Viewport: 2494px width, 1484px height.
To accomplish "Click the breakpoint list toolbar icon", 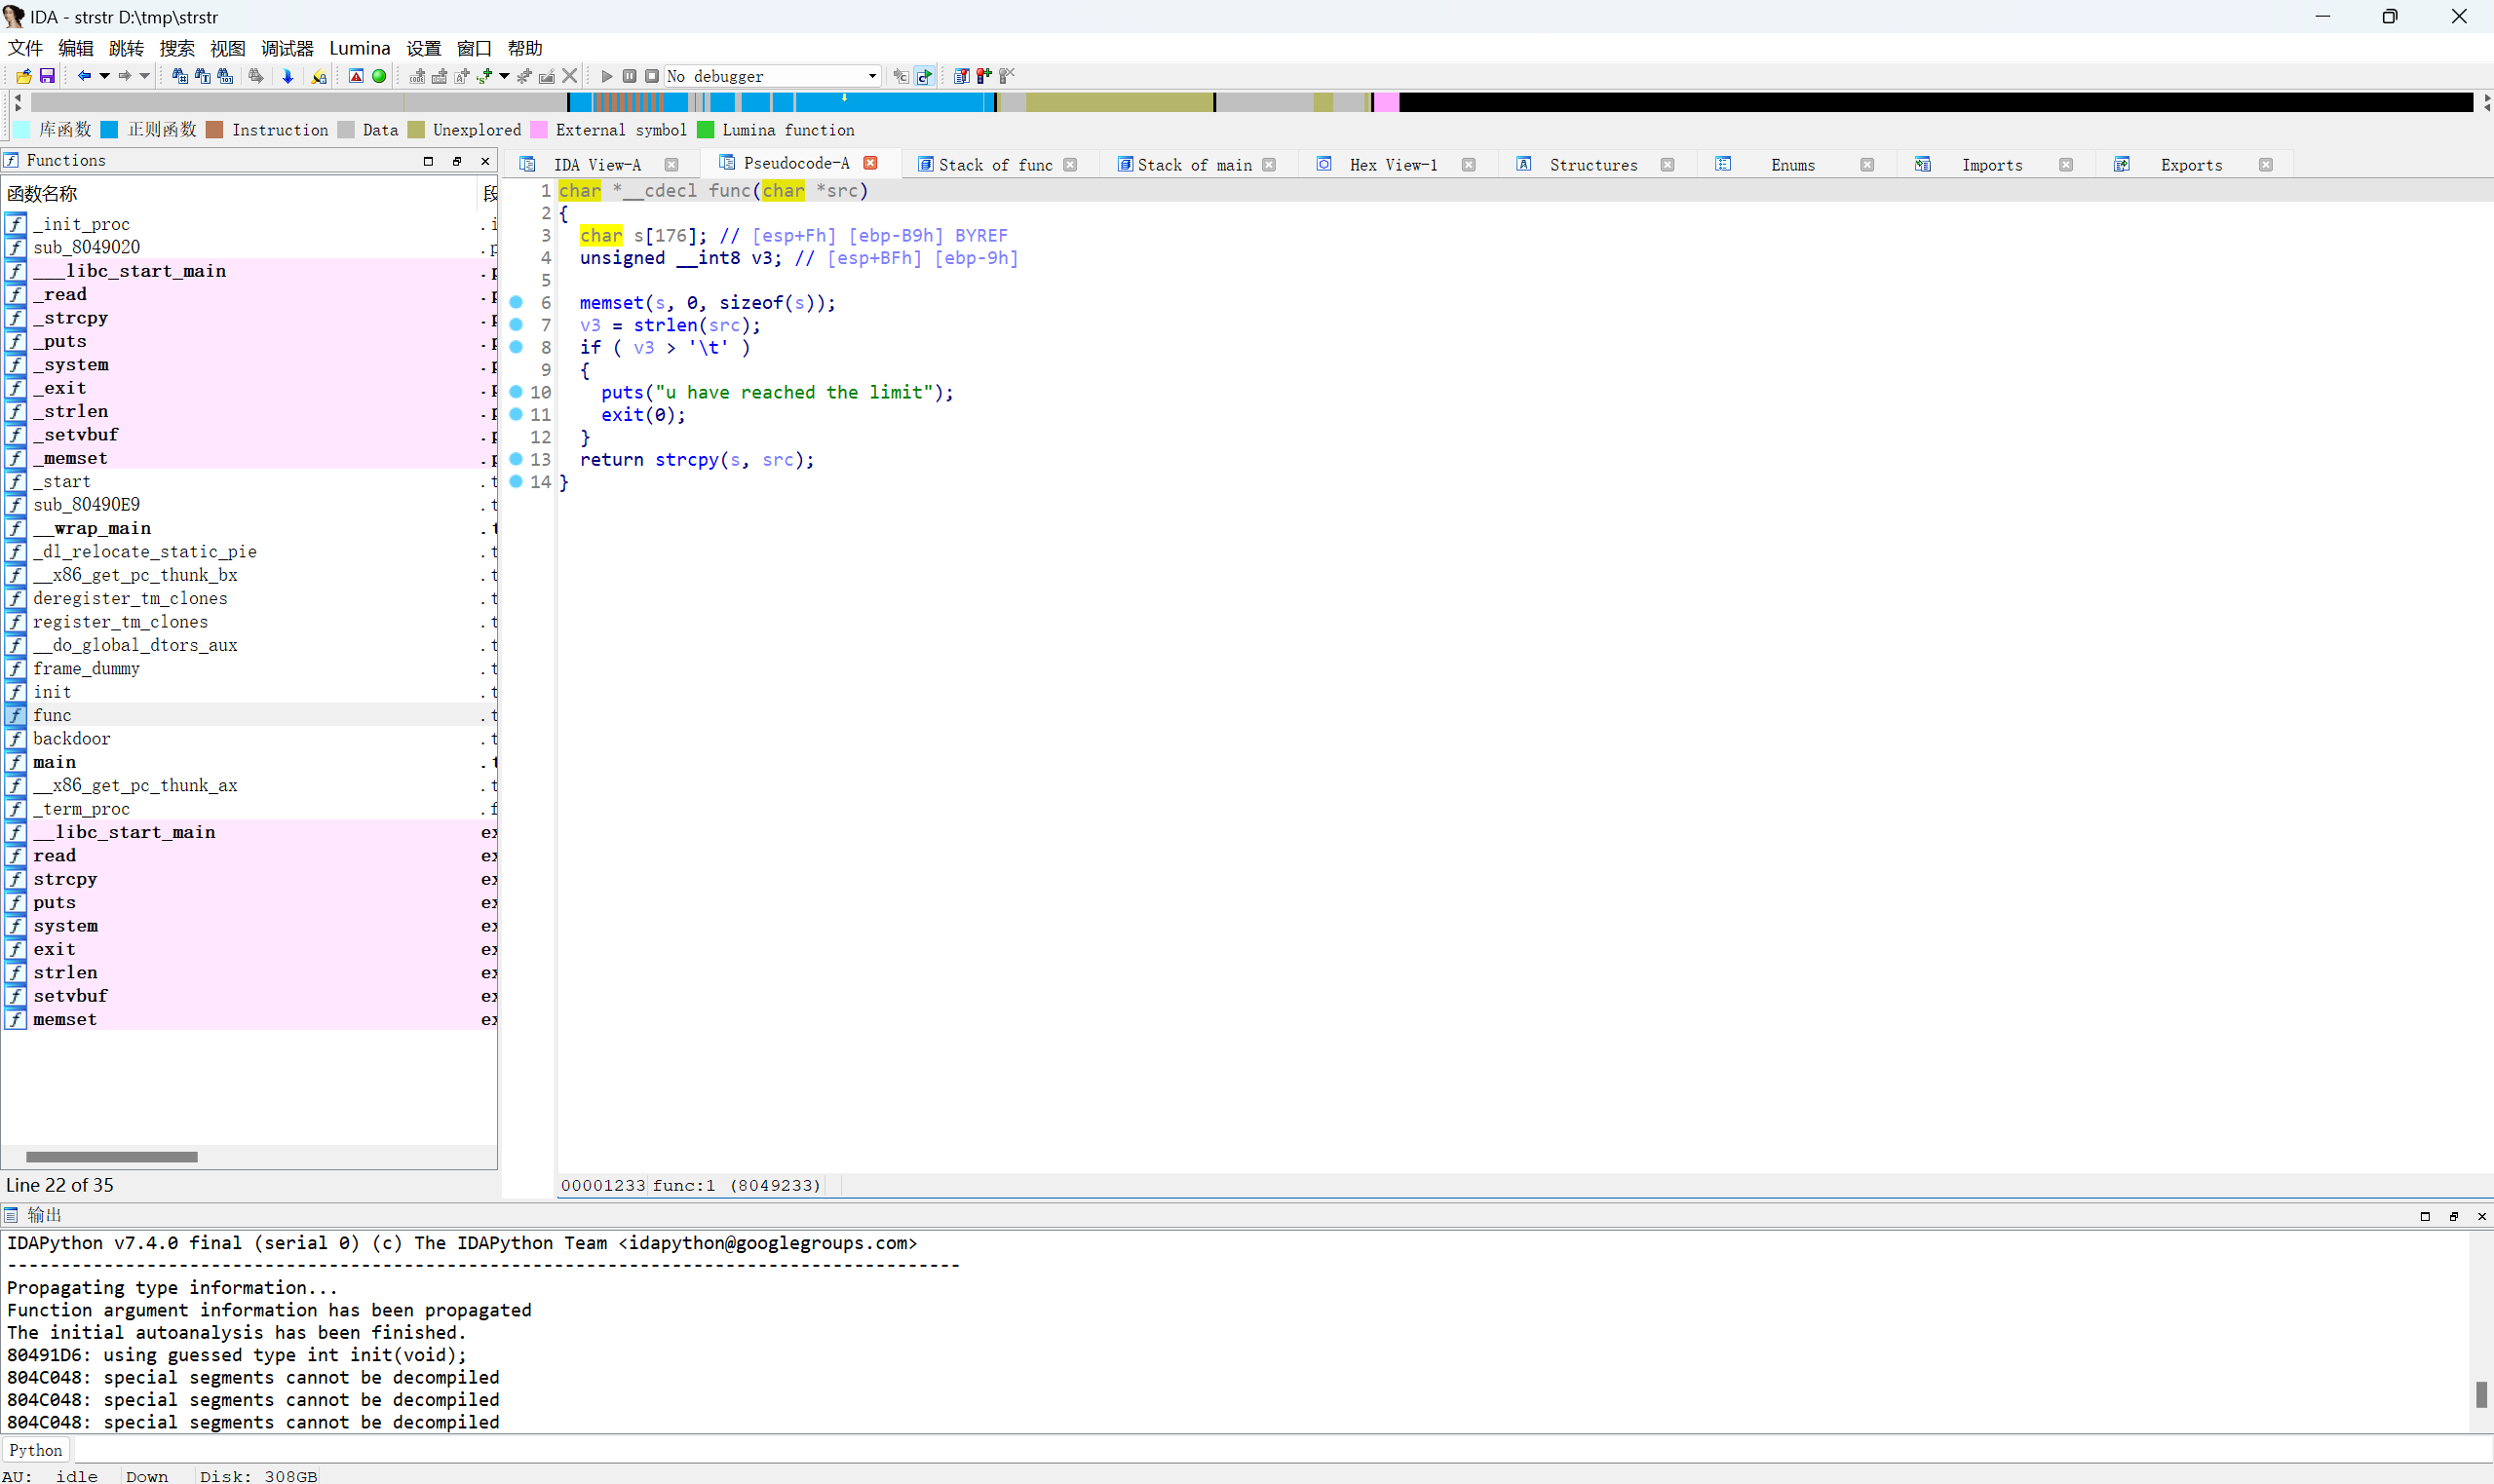I will [x=961, y=76].
